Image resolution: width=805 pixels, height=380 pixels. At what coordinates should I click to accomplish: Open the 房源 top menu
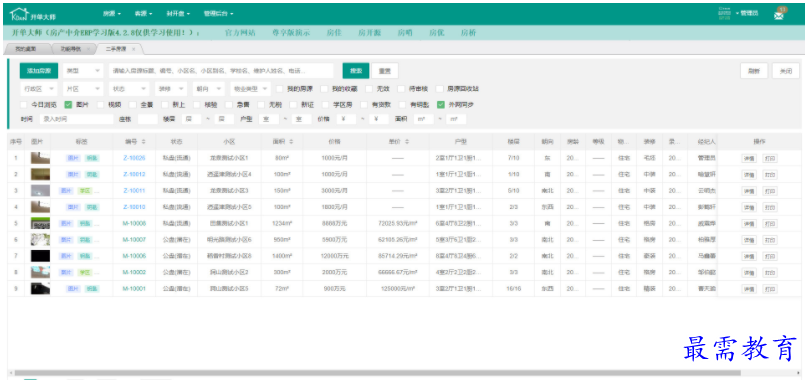point(112,13)
